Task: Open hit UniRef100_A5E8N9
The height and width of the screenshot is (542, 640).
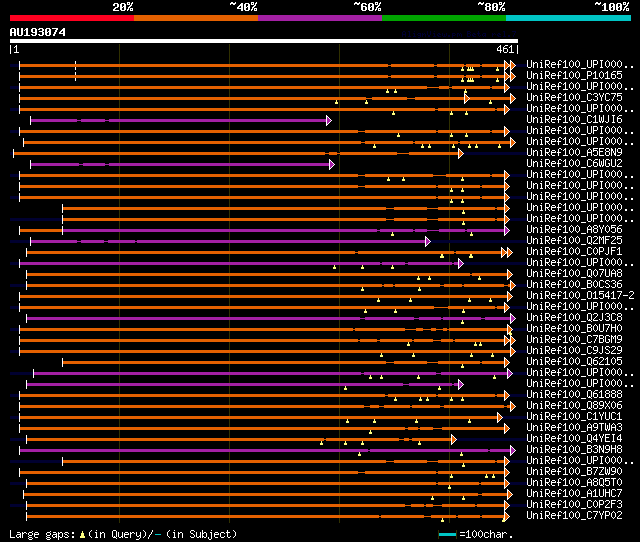Action: point(574,153)
